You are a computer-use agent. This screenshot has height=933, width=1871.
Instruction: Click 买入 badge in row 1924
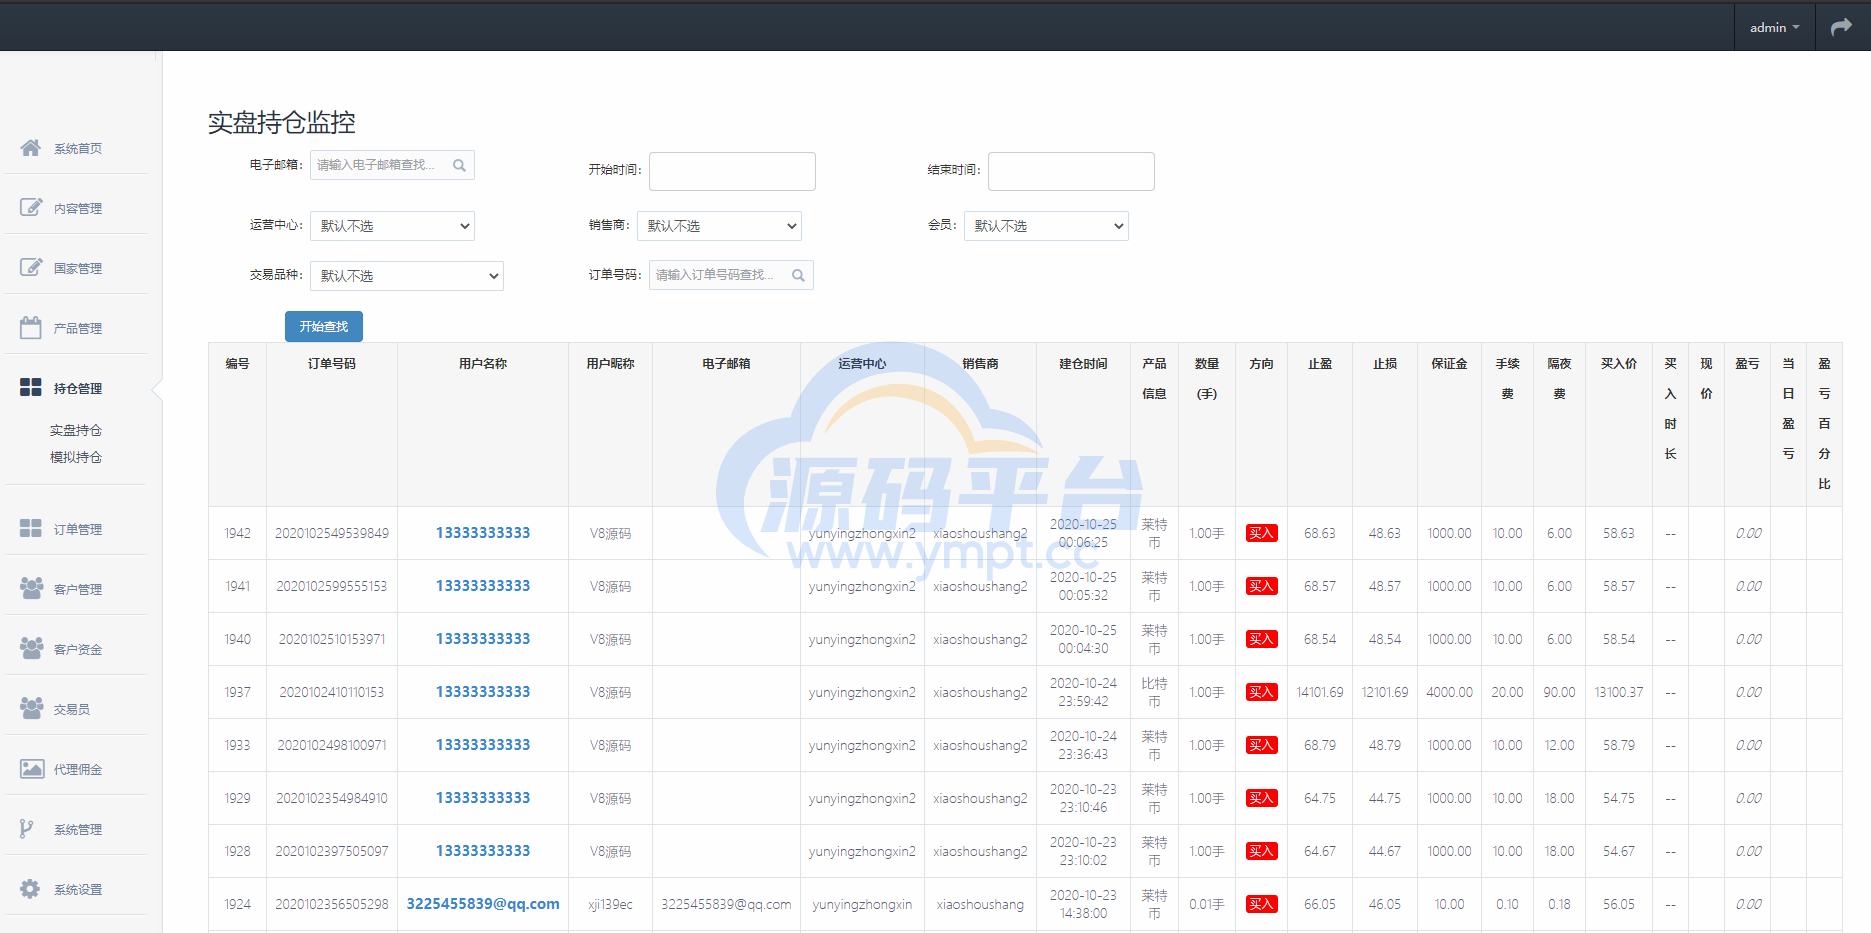click(1261, 904)
